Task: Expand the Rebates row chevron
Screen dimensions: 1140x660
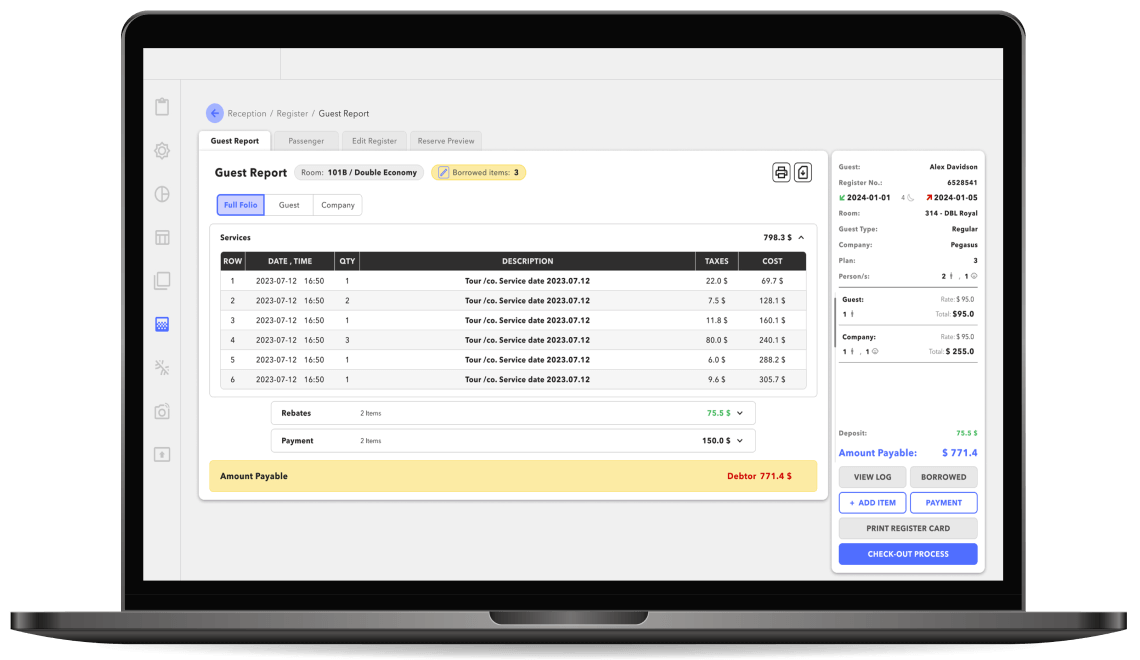Action: pos(740,413)
